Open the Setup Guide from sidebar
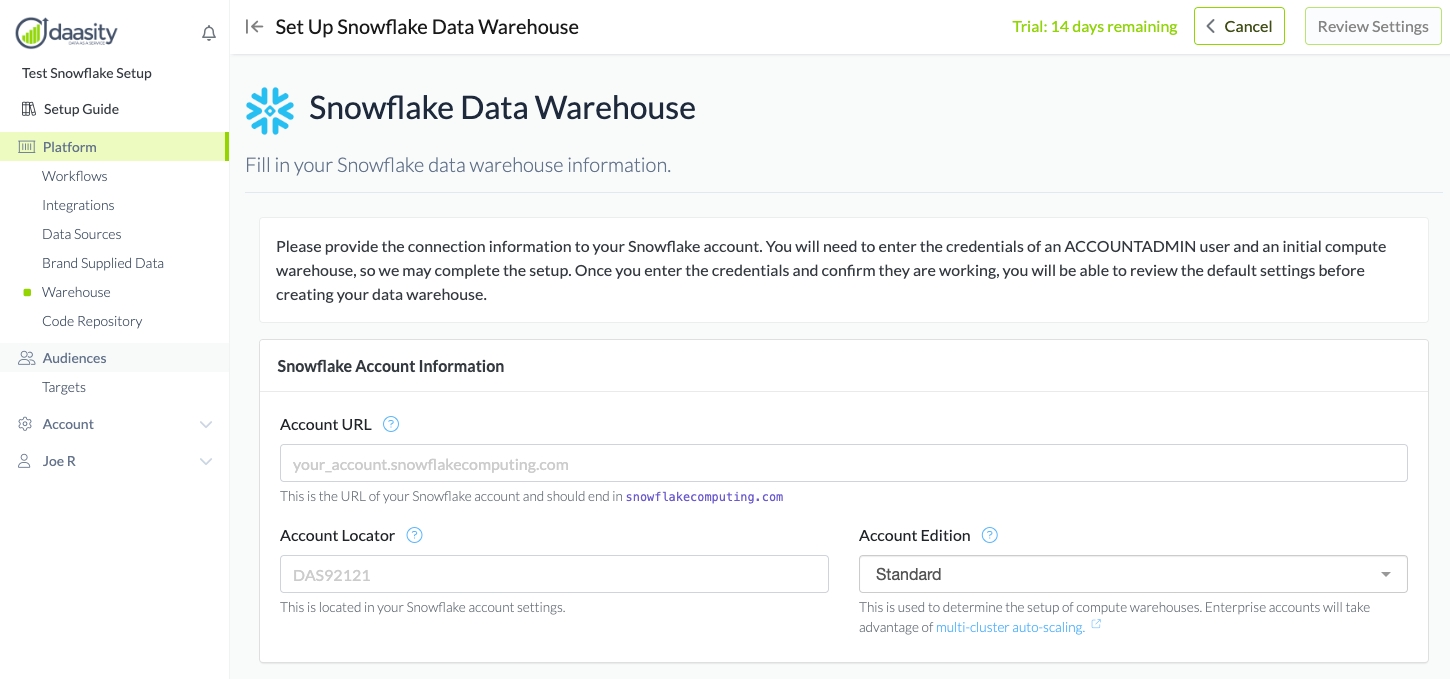The width and height of the screenshot is (1450, 679). [80, 109]
